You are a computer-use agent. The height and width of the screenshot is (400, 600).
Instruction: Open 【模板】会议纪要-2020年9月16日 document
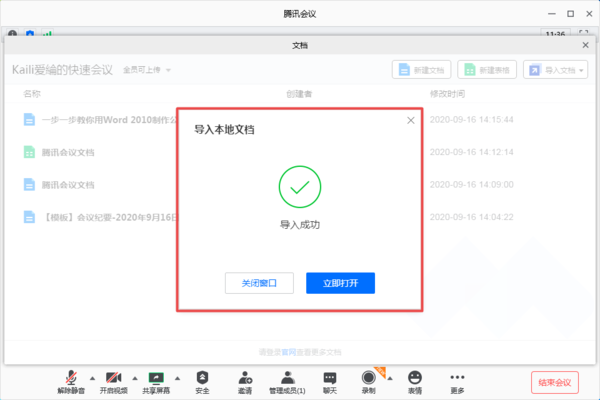click(x=100, y=217)
